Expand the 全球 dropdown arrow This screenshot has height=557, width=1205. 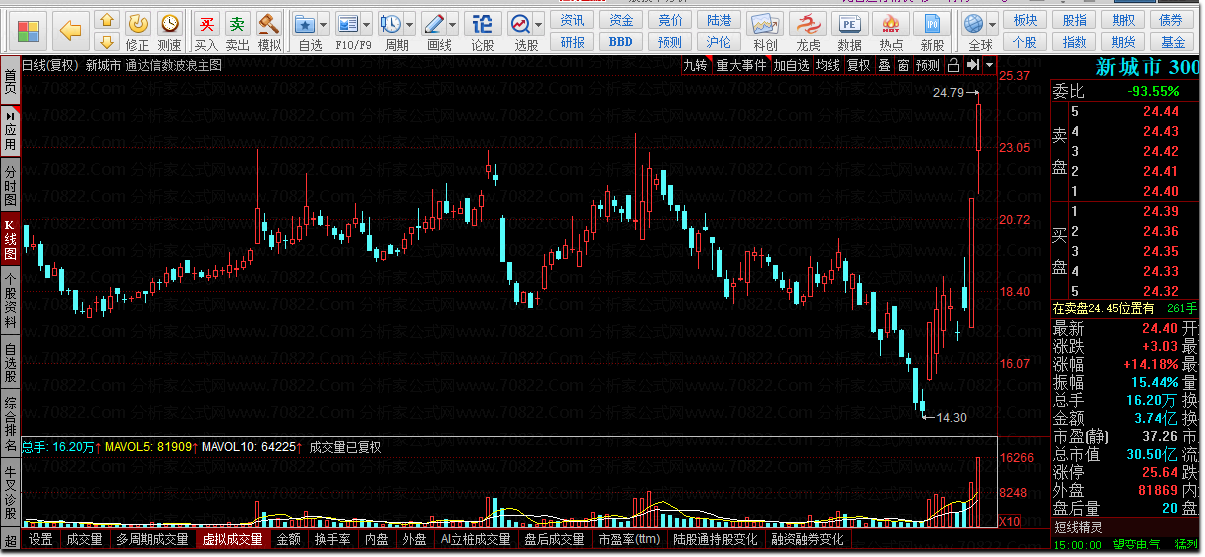[x=993, y=23]
